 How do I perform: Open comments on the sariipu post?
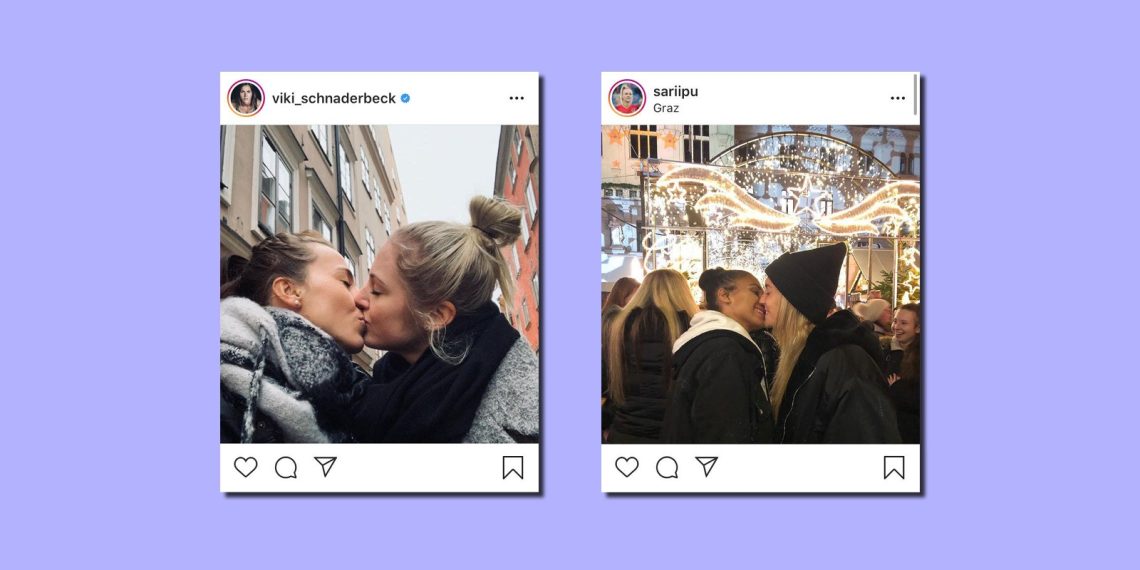pos(667,467)
